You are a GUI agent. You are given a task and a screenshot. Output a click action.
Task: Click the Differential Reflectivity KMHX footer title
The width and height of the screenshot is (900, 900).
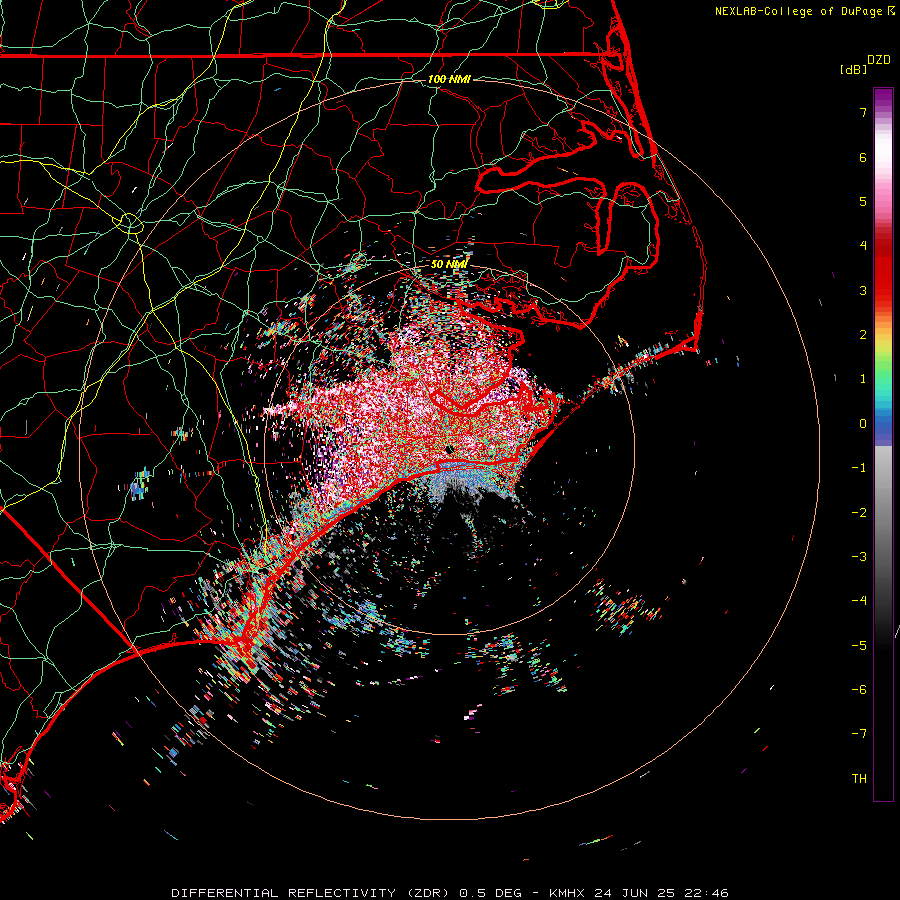click(450, 893)
